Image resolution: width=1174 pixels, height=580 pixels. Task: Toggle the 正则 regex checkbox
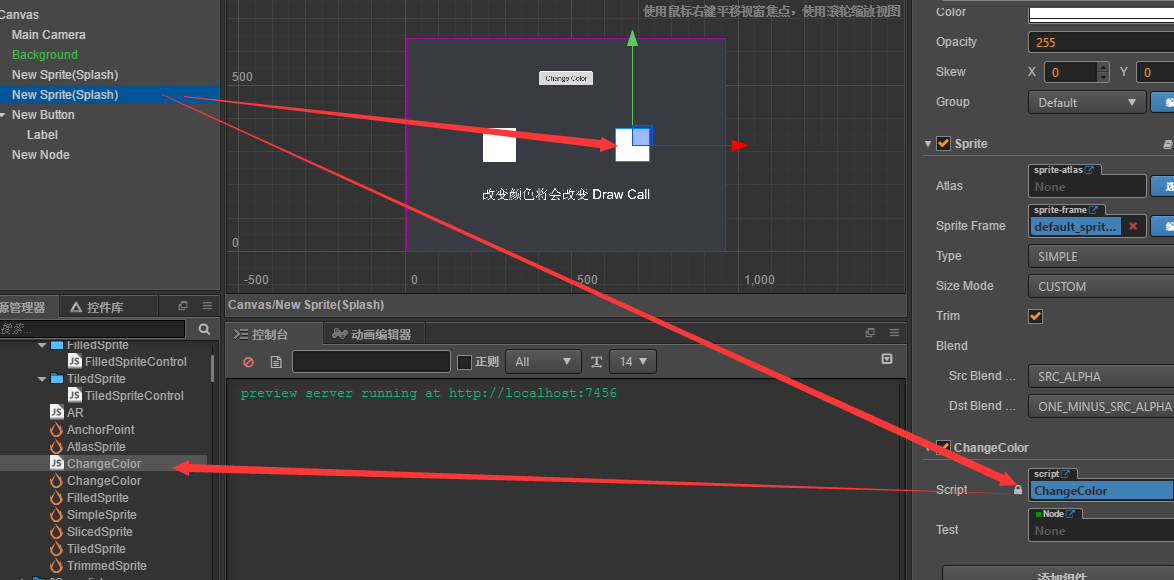point(464,362)
